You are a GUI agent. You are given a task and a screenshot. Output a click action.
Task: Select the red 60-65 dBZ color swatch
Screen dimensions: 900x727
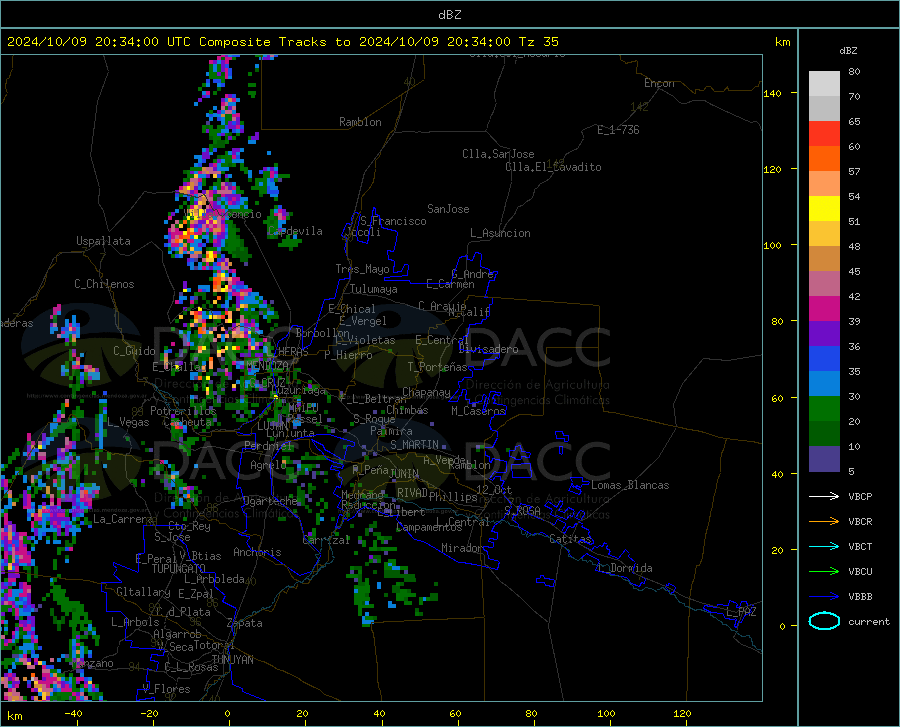[x=824, y=134]
